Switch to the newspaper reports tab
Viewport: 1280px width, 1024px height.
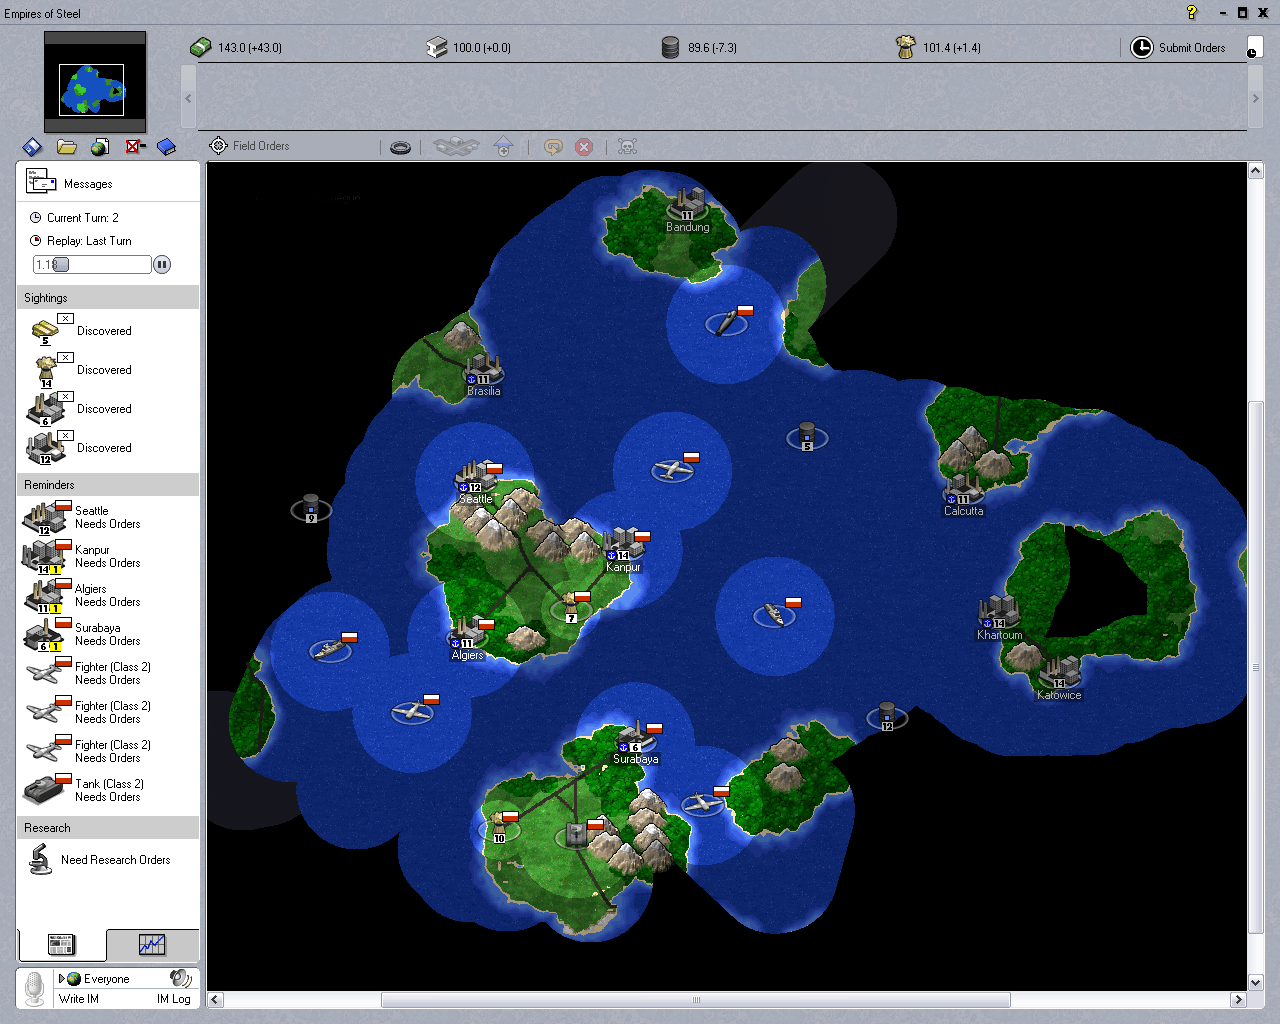pyautogui.click(x=61, y=944)
